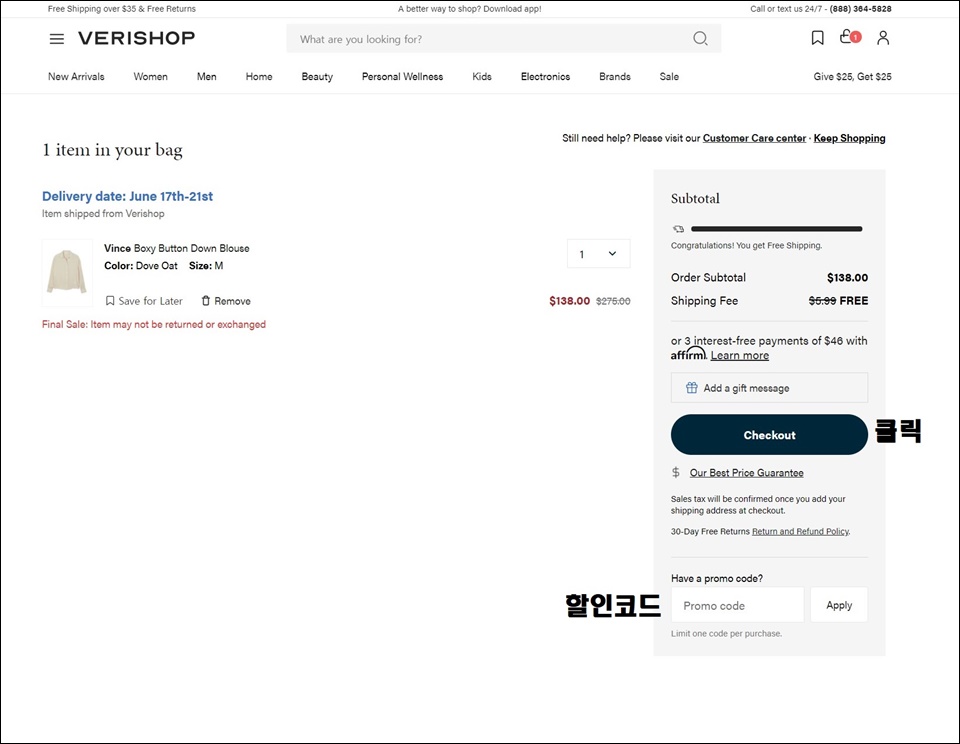Open the account profile icon
Image resolution: width=960 pixels, height=744 pixels.
click(883, 38)
